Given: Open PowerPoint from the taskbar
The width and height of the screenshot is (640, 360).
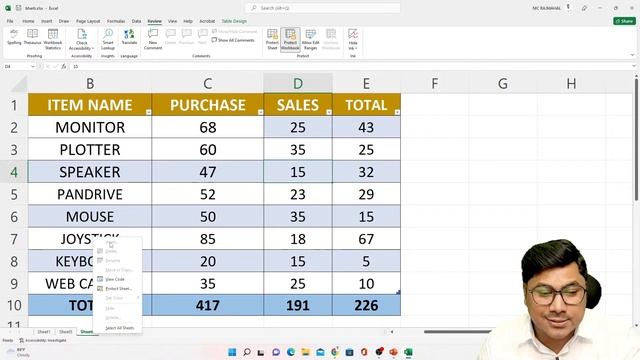Looking at the screenshot, I should (x=393, y=352).
